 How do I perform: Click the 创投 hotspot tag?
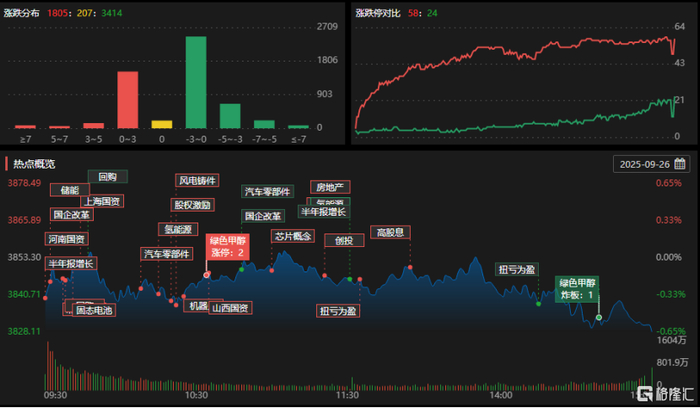pyautogui.click(x=344, y=240)
